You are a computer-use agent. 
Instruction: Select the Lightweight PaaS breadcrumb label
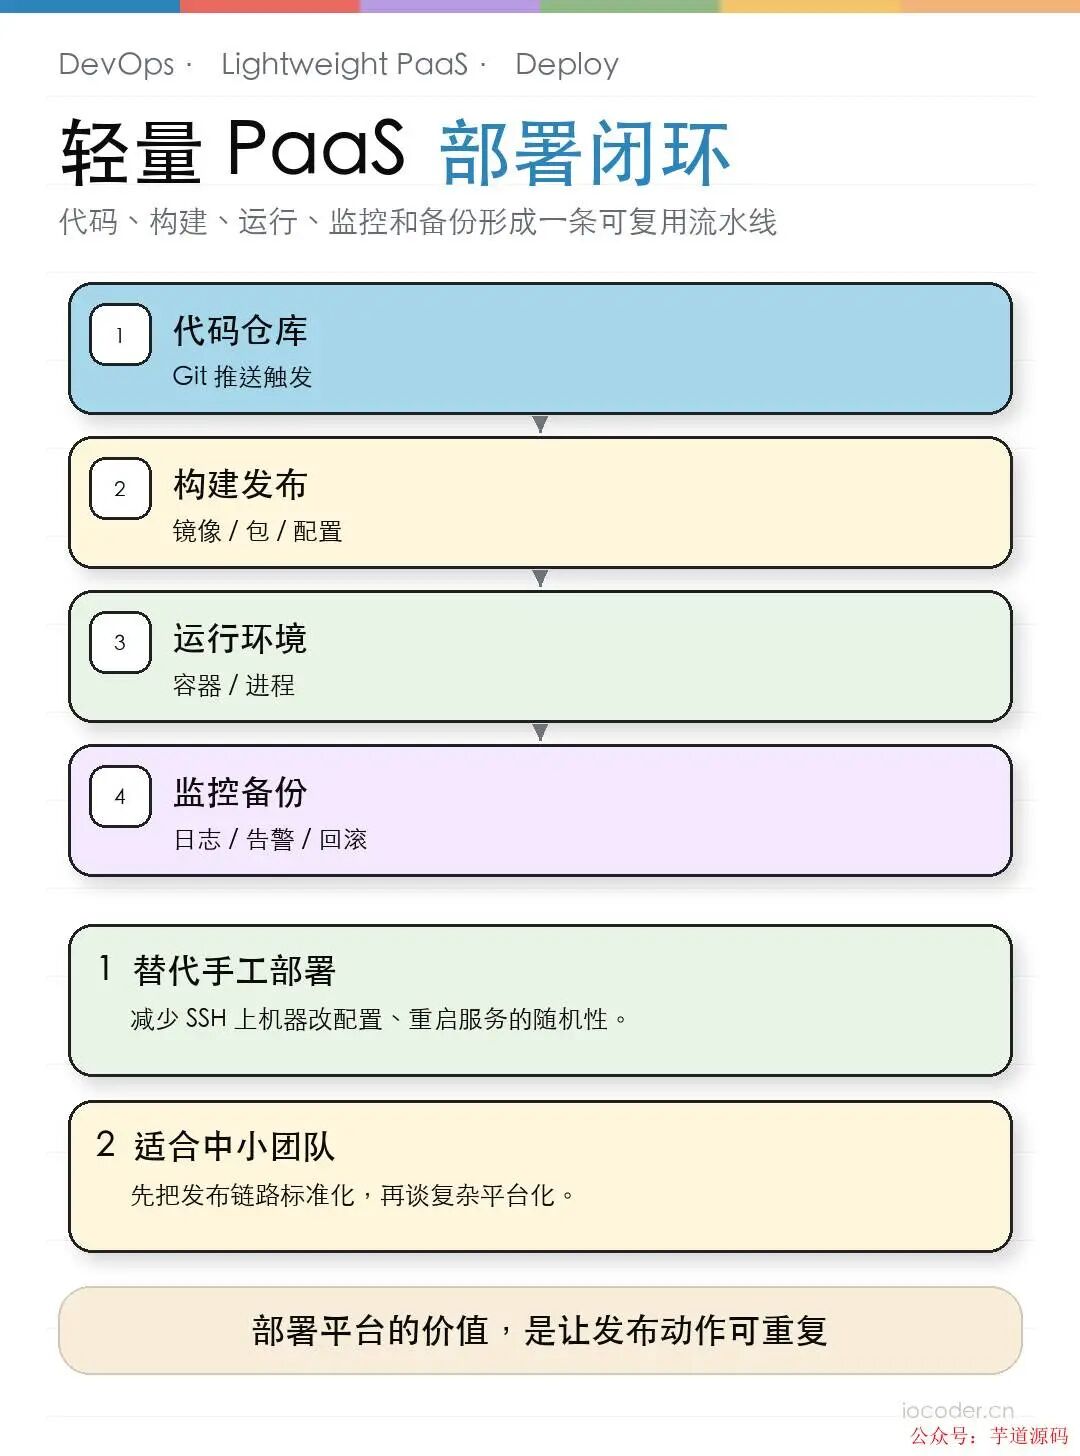click(344, 65)
